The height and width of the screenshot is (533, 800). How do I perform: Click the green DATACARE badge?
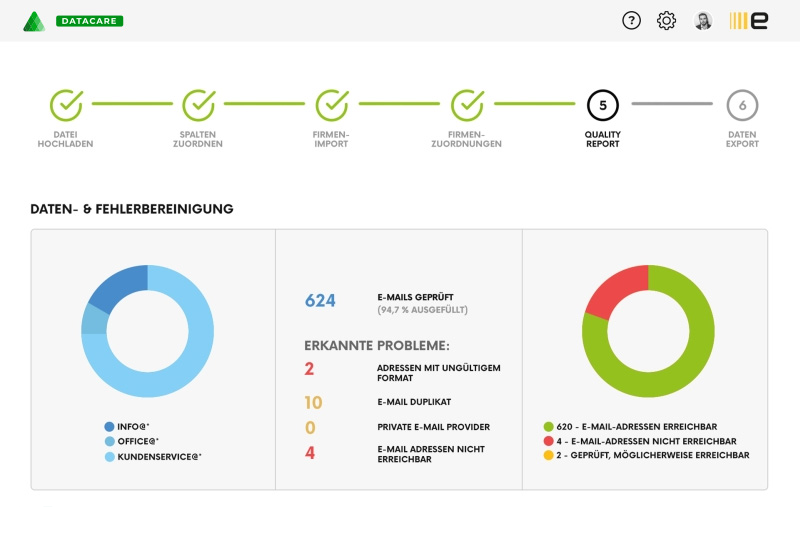pyautogui.click(x=89, y=21)
